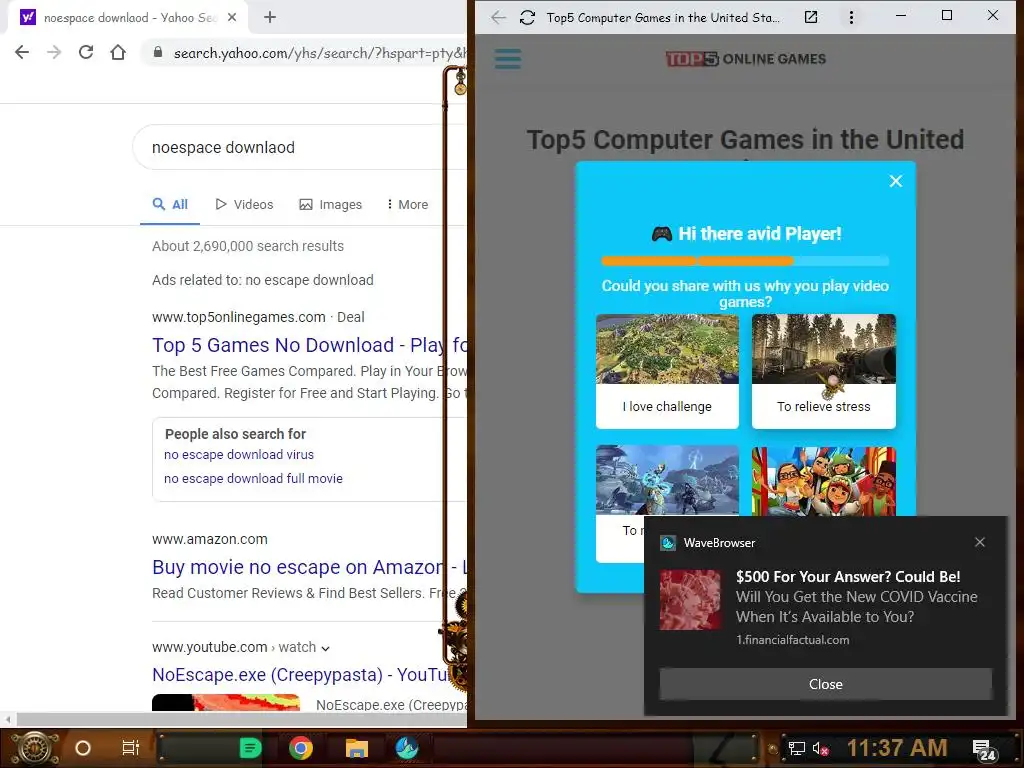Open Top5 page in external browser icon

[811, 18]
